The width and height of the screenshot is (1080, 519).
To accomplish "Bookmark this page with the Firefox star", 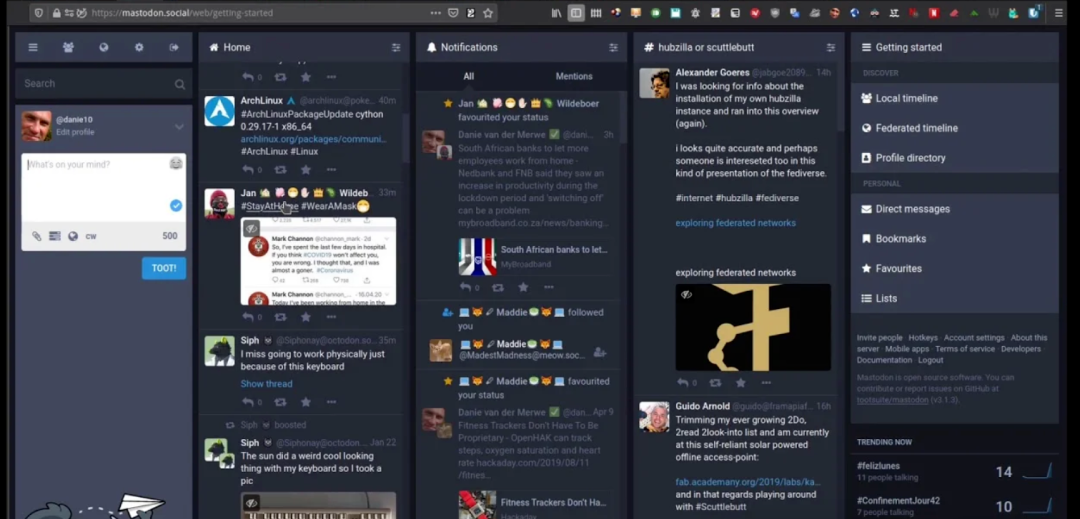I will pyautogui.click(x=488, y=12).
